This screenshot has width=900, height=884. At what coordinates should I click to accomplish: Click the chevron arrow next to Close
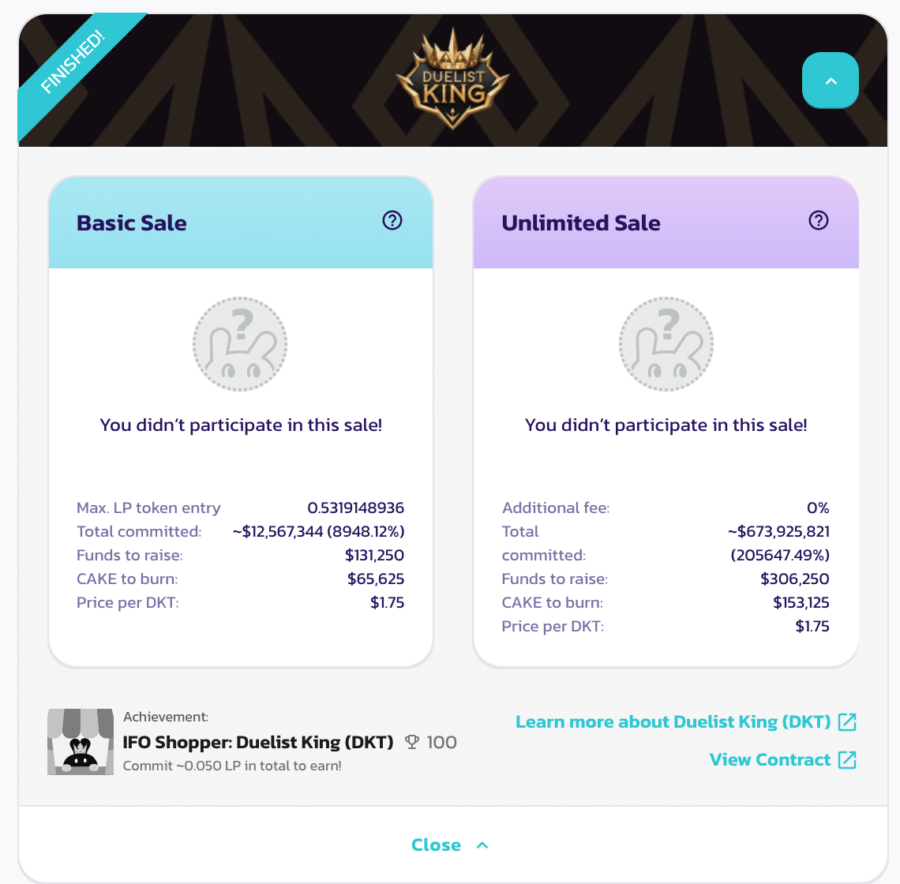tap(483, 845)
